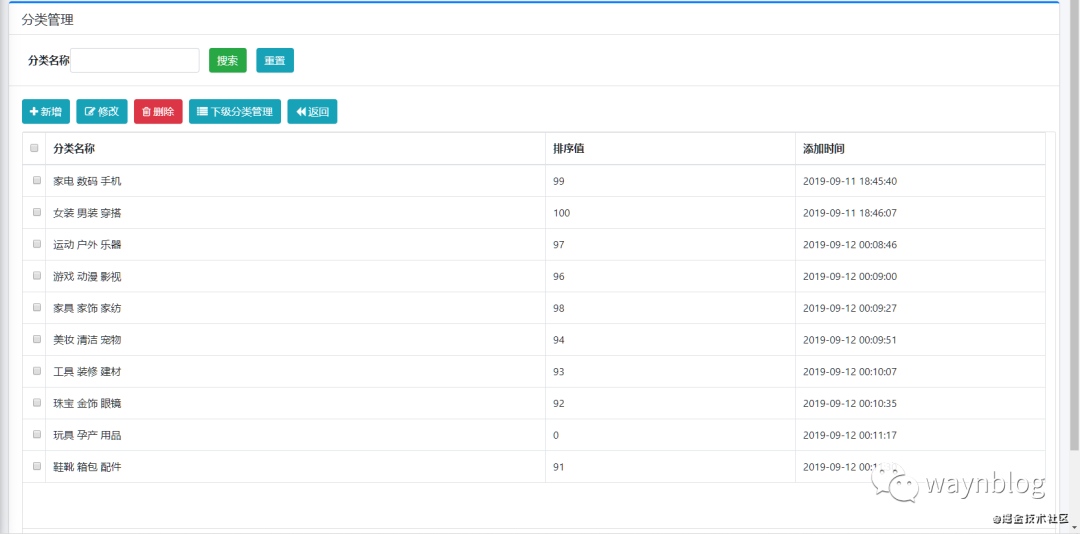This screenshot has width=1080, height=534.
Task: Select the row text 珠宝 金饰 眼镜
Action: tap(87, 403)
